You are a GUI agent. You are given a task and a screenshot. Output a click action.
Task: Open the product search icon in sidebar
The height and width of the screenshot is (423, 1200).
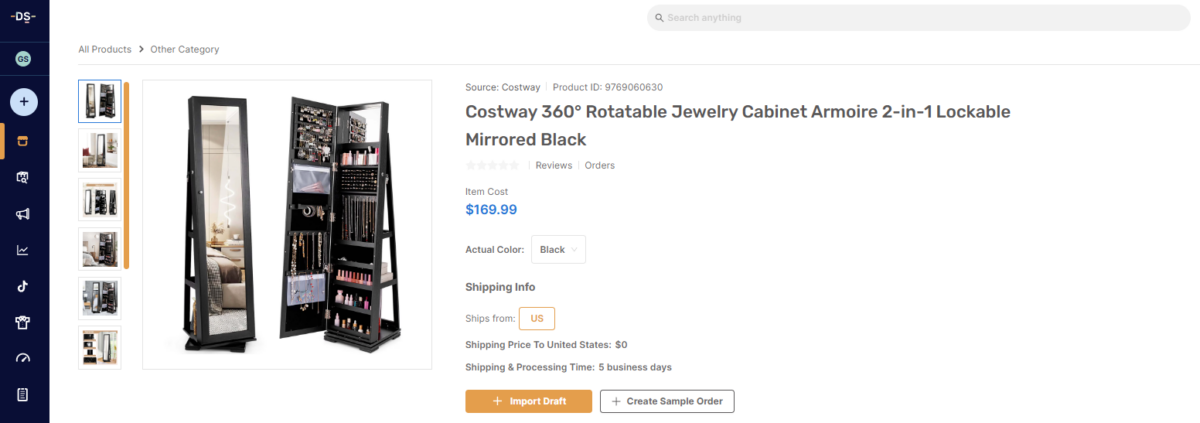tap(23, 178)
